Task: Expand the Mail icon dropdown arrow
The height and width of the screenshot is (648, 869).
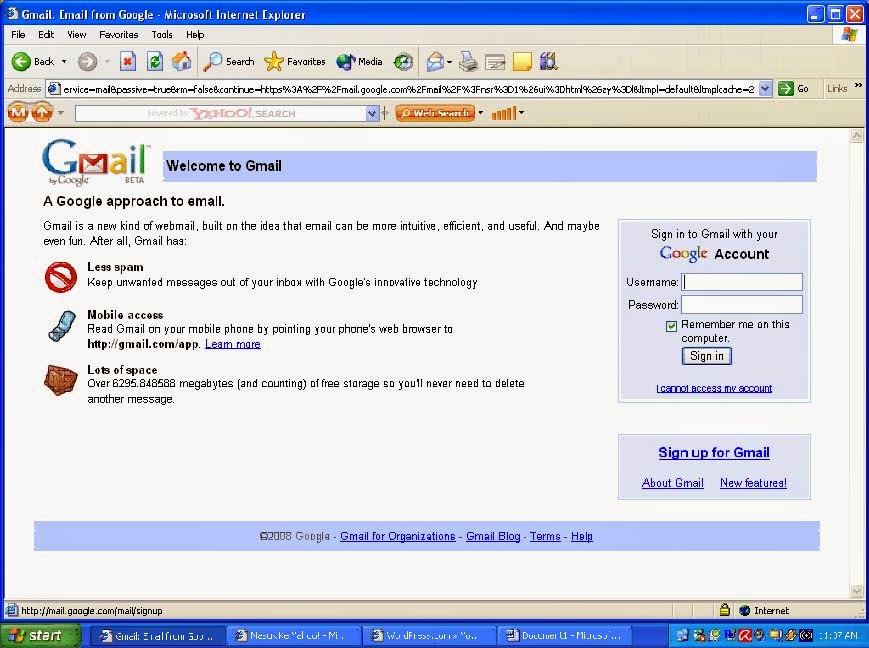Action: [449, 62]
